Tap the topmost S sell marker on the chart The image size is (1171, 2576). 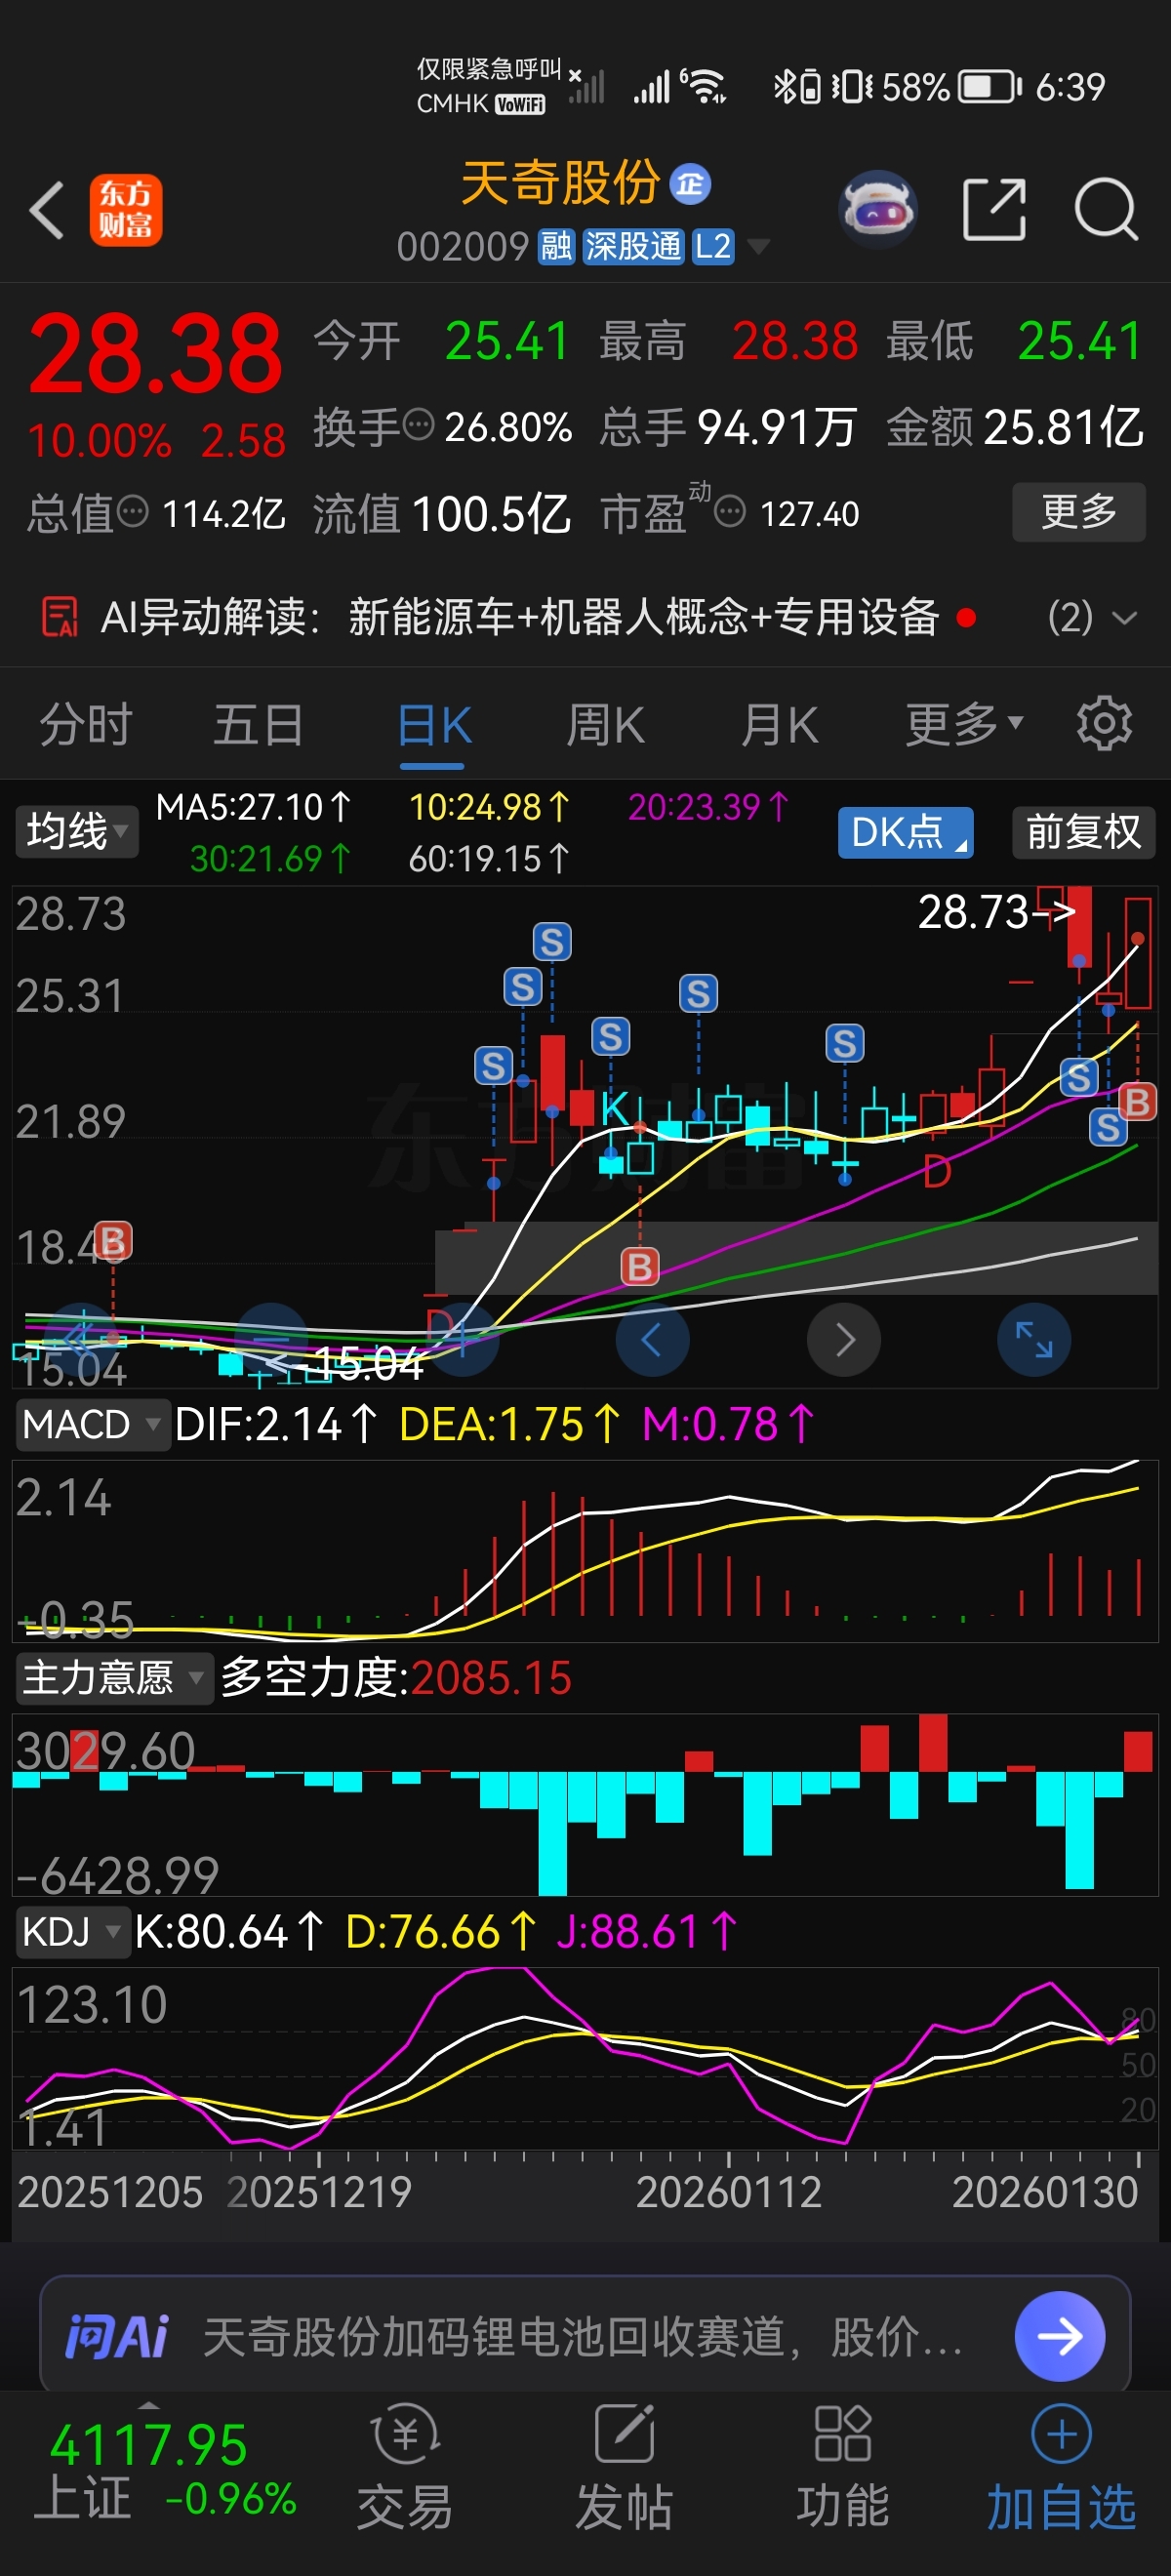pyautogui.click(x=552, y=941)
